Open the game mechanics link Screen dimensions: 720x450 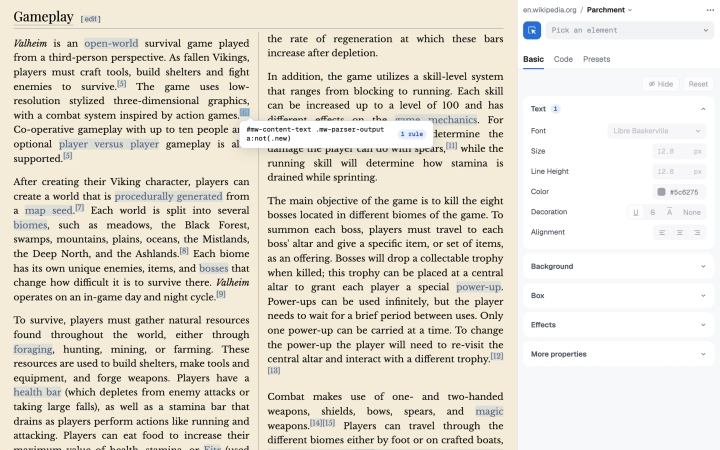pyautogui.click(x=436, y=120)
